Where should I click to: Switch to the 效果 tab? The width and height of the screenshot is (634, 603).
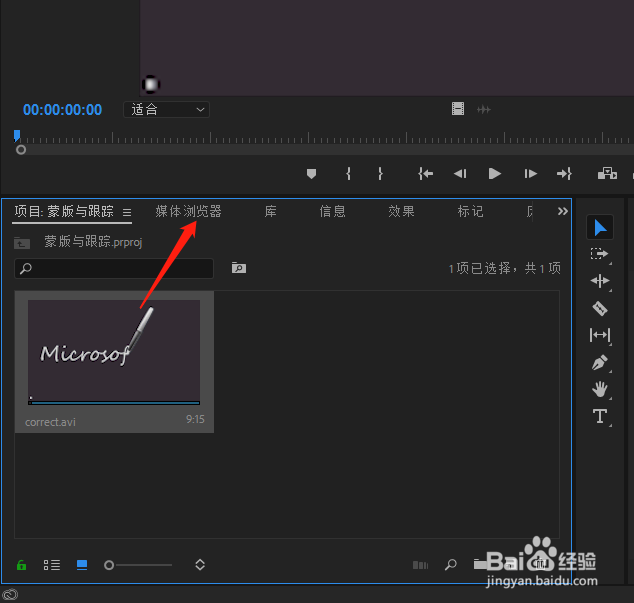coord(401,211)
